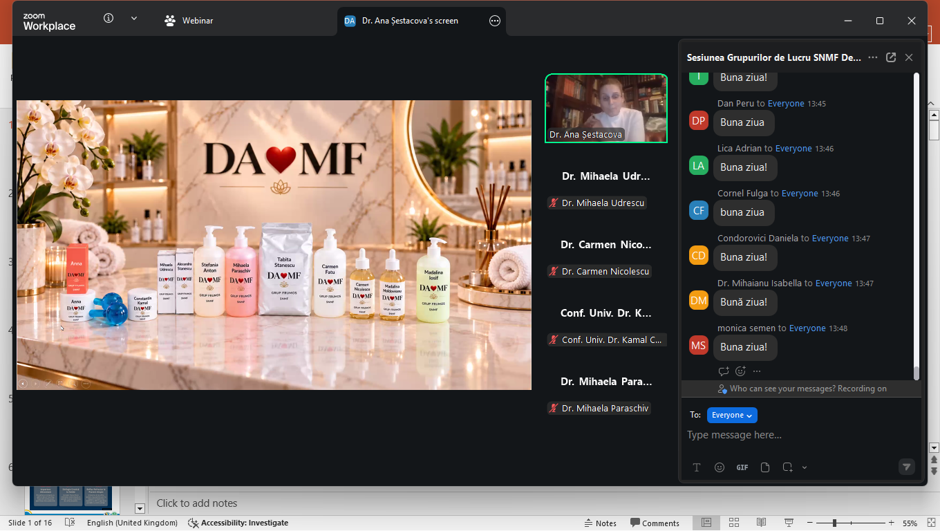
Task: Click Everyone link in Dan Peru's message
Action: pyautogui.click(x=786, y=104)
